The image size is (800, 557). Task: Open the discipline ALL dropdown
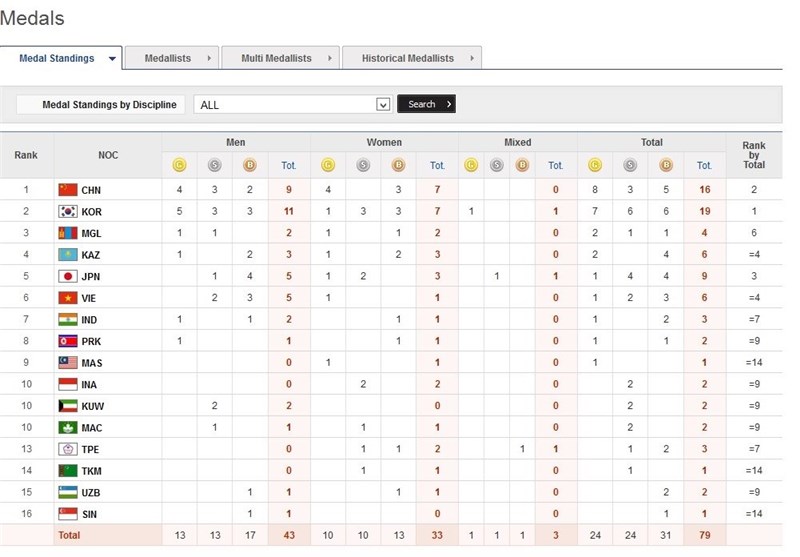tap(382, 104)
